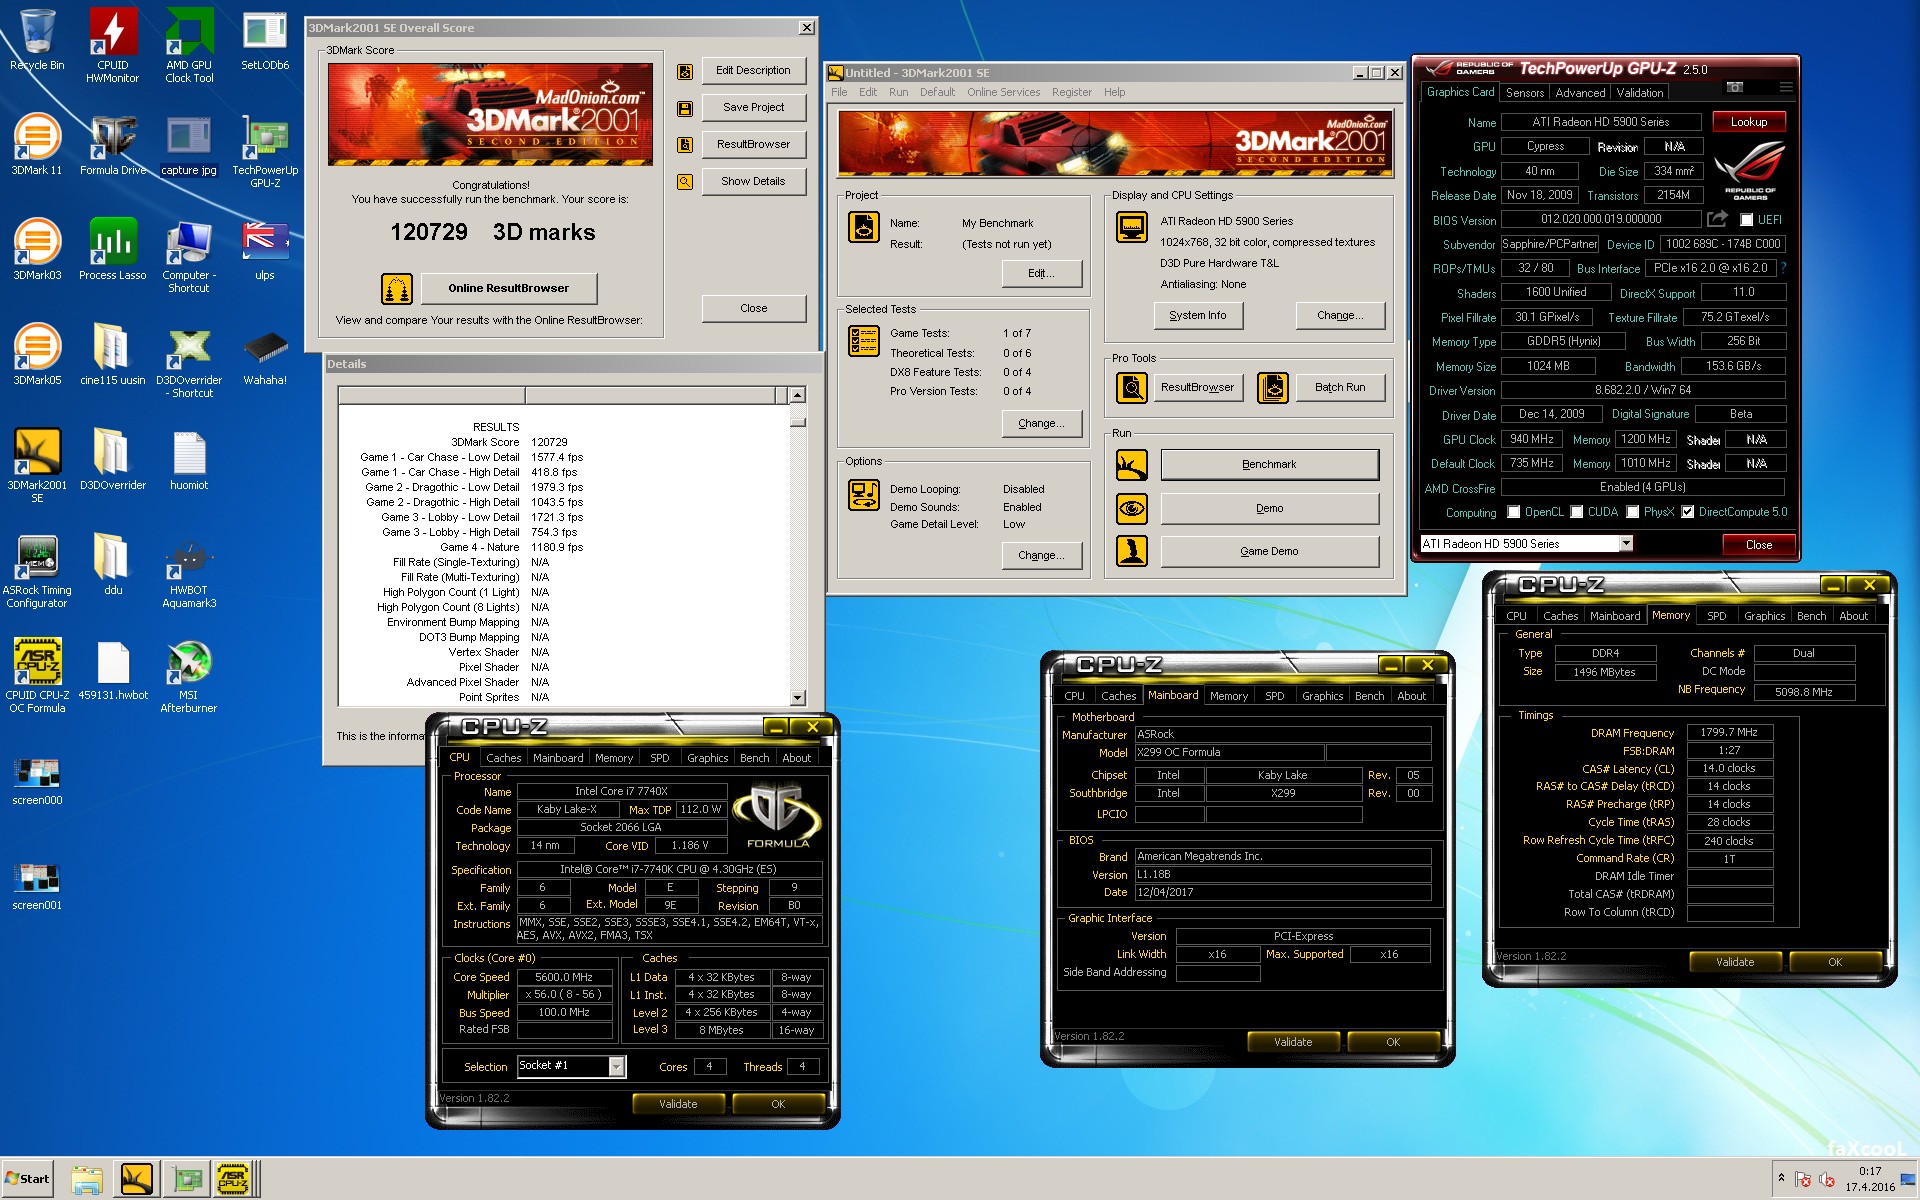The image size is (1920, 1200).
Task: Open D3DOverrider shortcut icon
Action: [x=189, y=365]
